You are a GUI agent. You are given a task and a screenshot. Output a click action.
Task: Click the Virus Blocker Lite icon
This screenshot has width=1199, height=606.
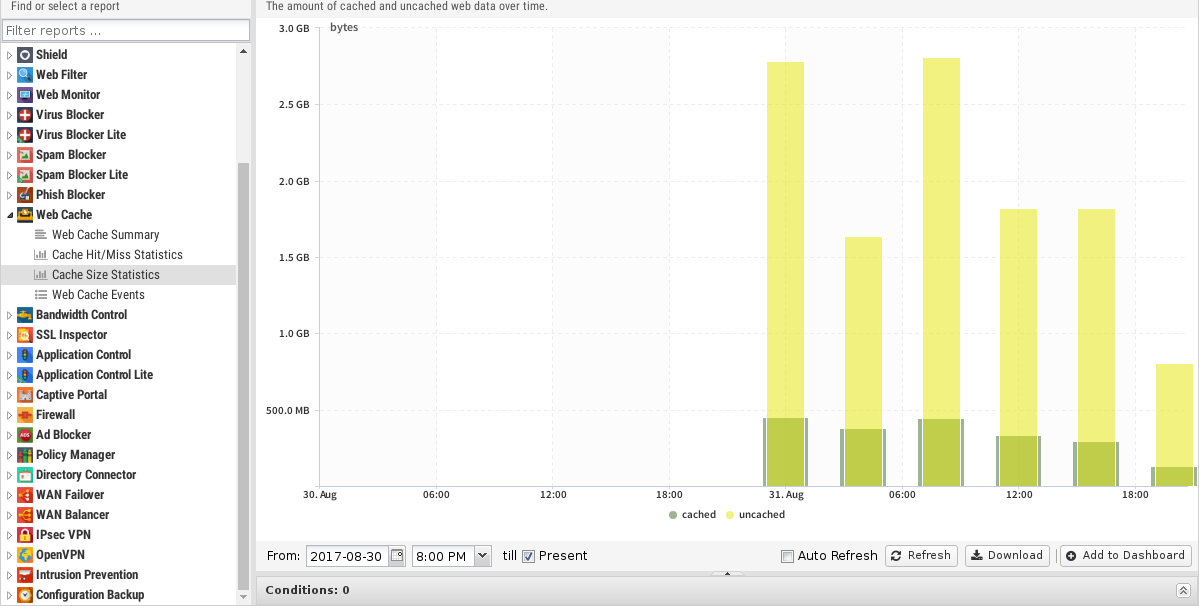coord(25,134)
